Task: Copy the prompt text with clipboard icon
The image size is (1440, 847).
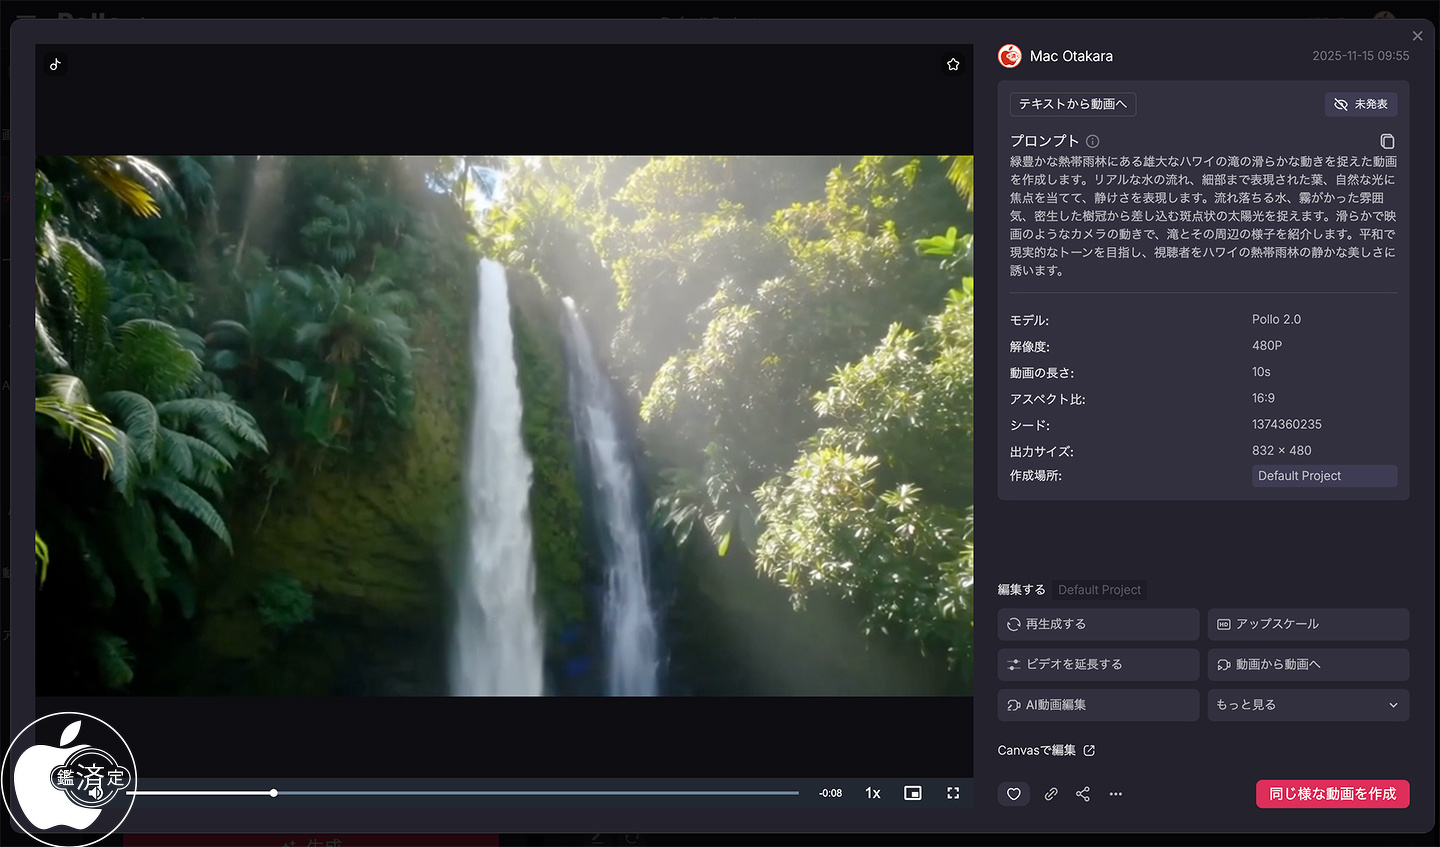Action: pyautogui.click(x=1387, y=141)
